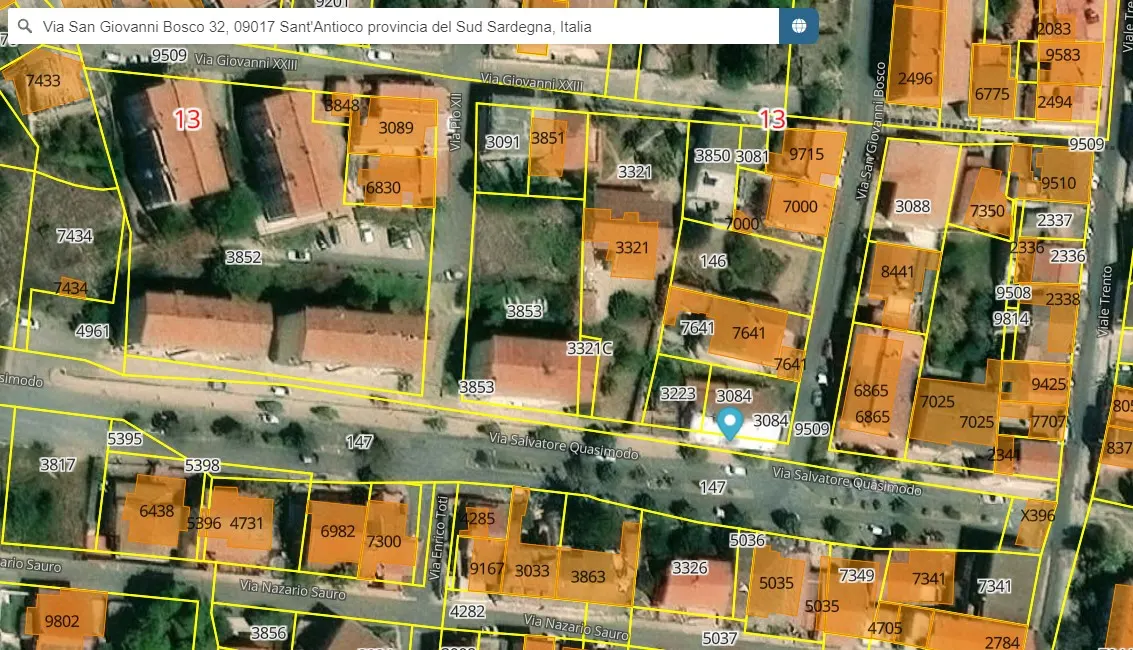1133x650 pixels.
Task: Click Viale Trento street label
Action: tap(1104, 301)
